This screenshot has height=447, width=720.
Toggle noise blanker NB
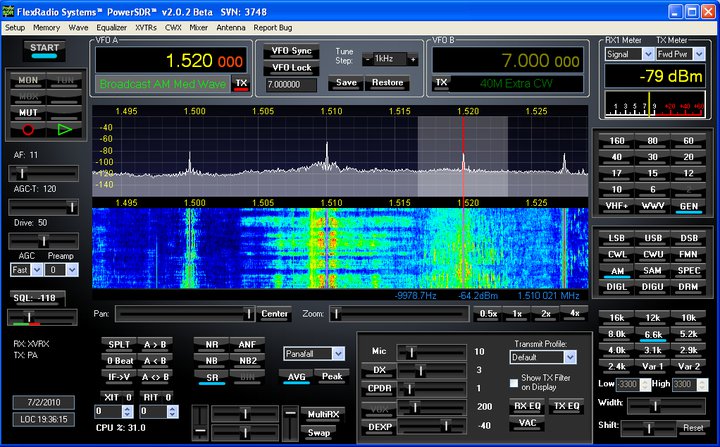click(212, 361)
